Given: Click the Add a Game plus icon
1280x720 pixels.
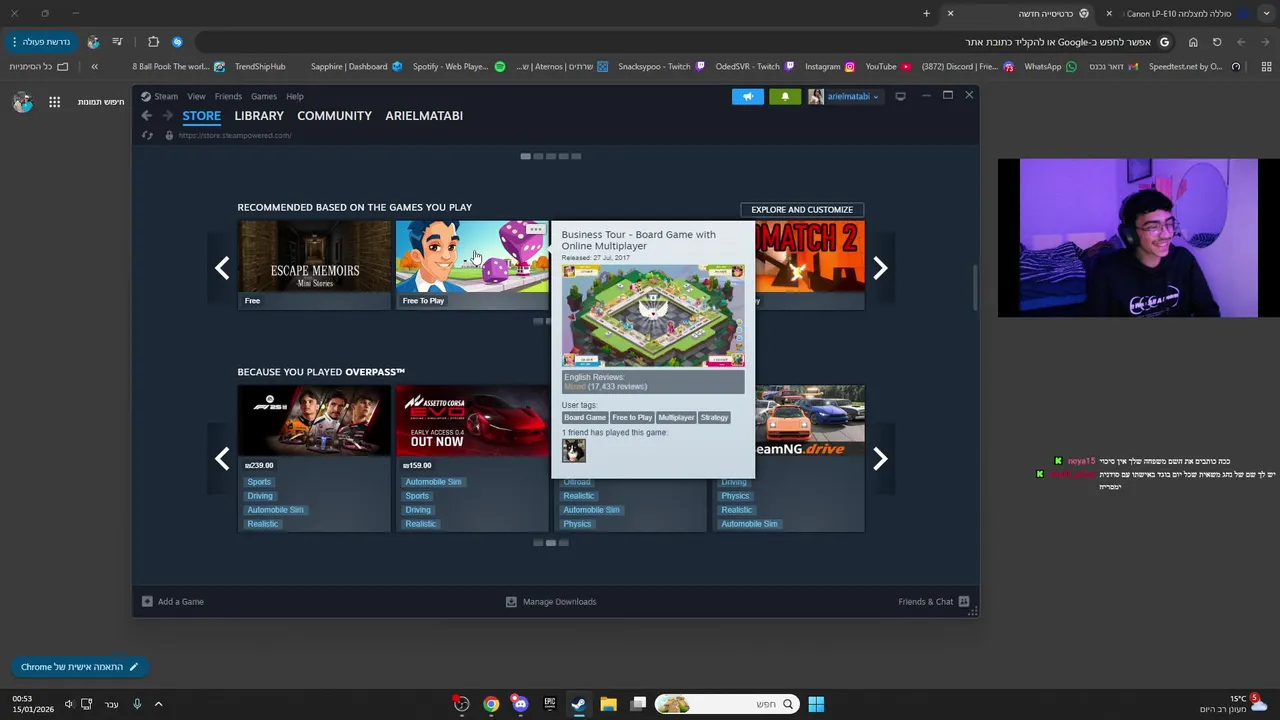Looking at the screenshot, I should (x=147, y=601).
